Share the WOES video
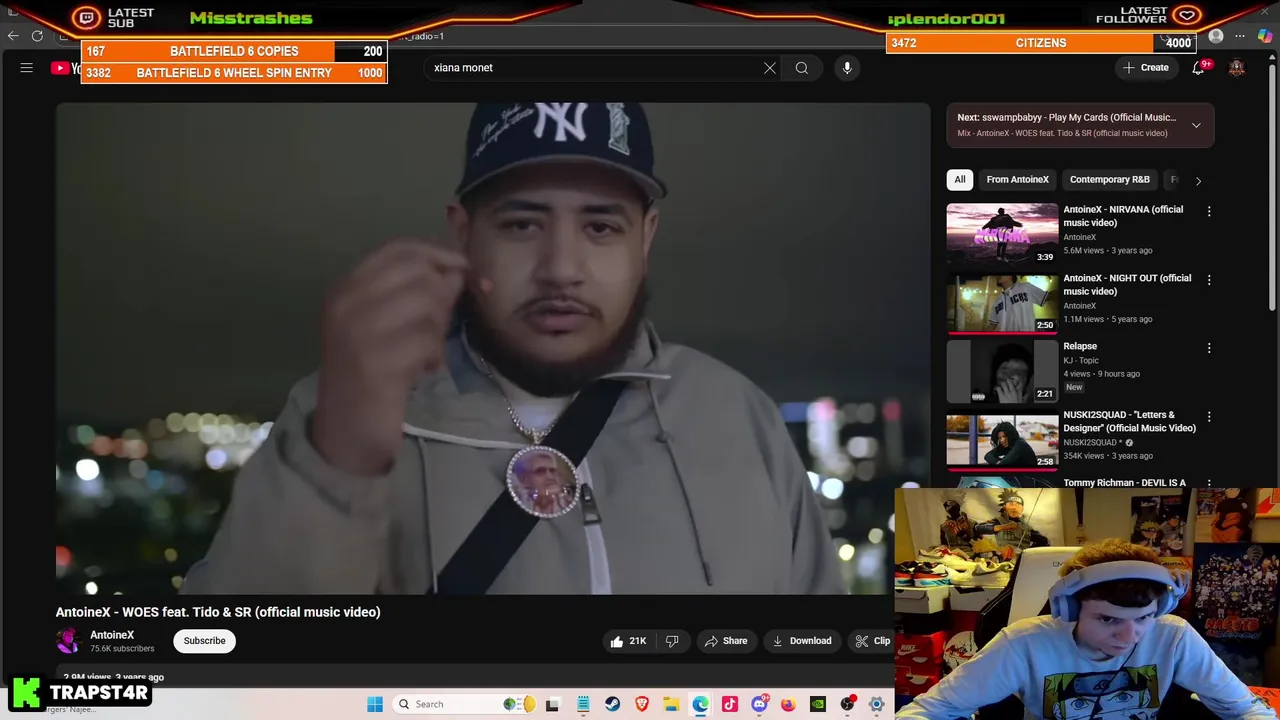The height and width of the screenshot is (720, 1280). [725, 641]
